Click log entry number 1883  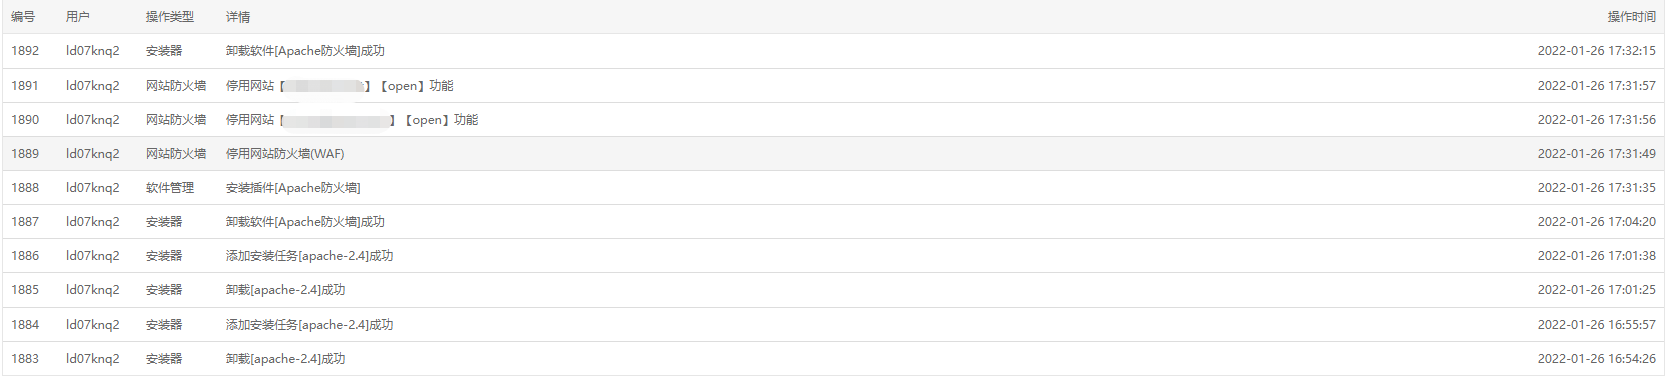[x=25, y=359]
